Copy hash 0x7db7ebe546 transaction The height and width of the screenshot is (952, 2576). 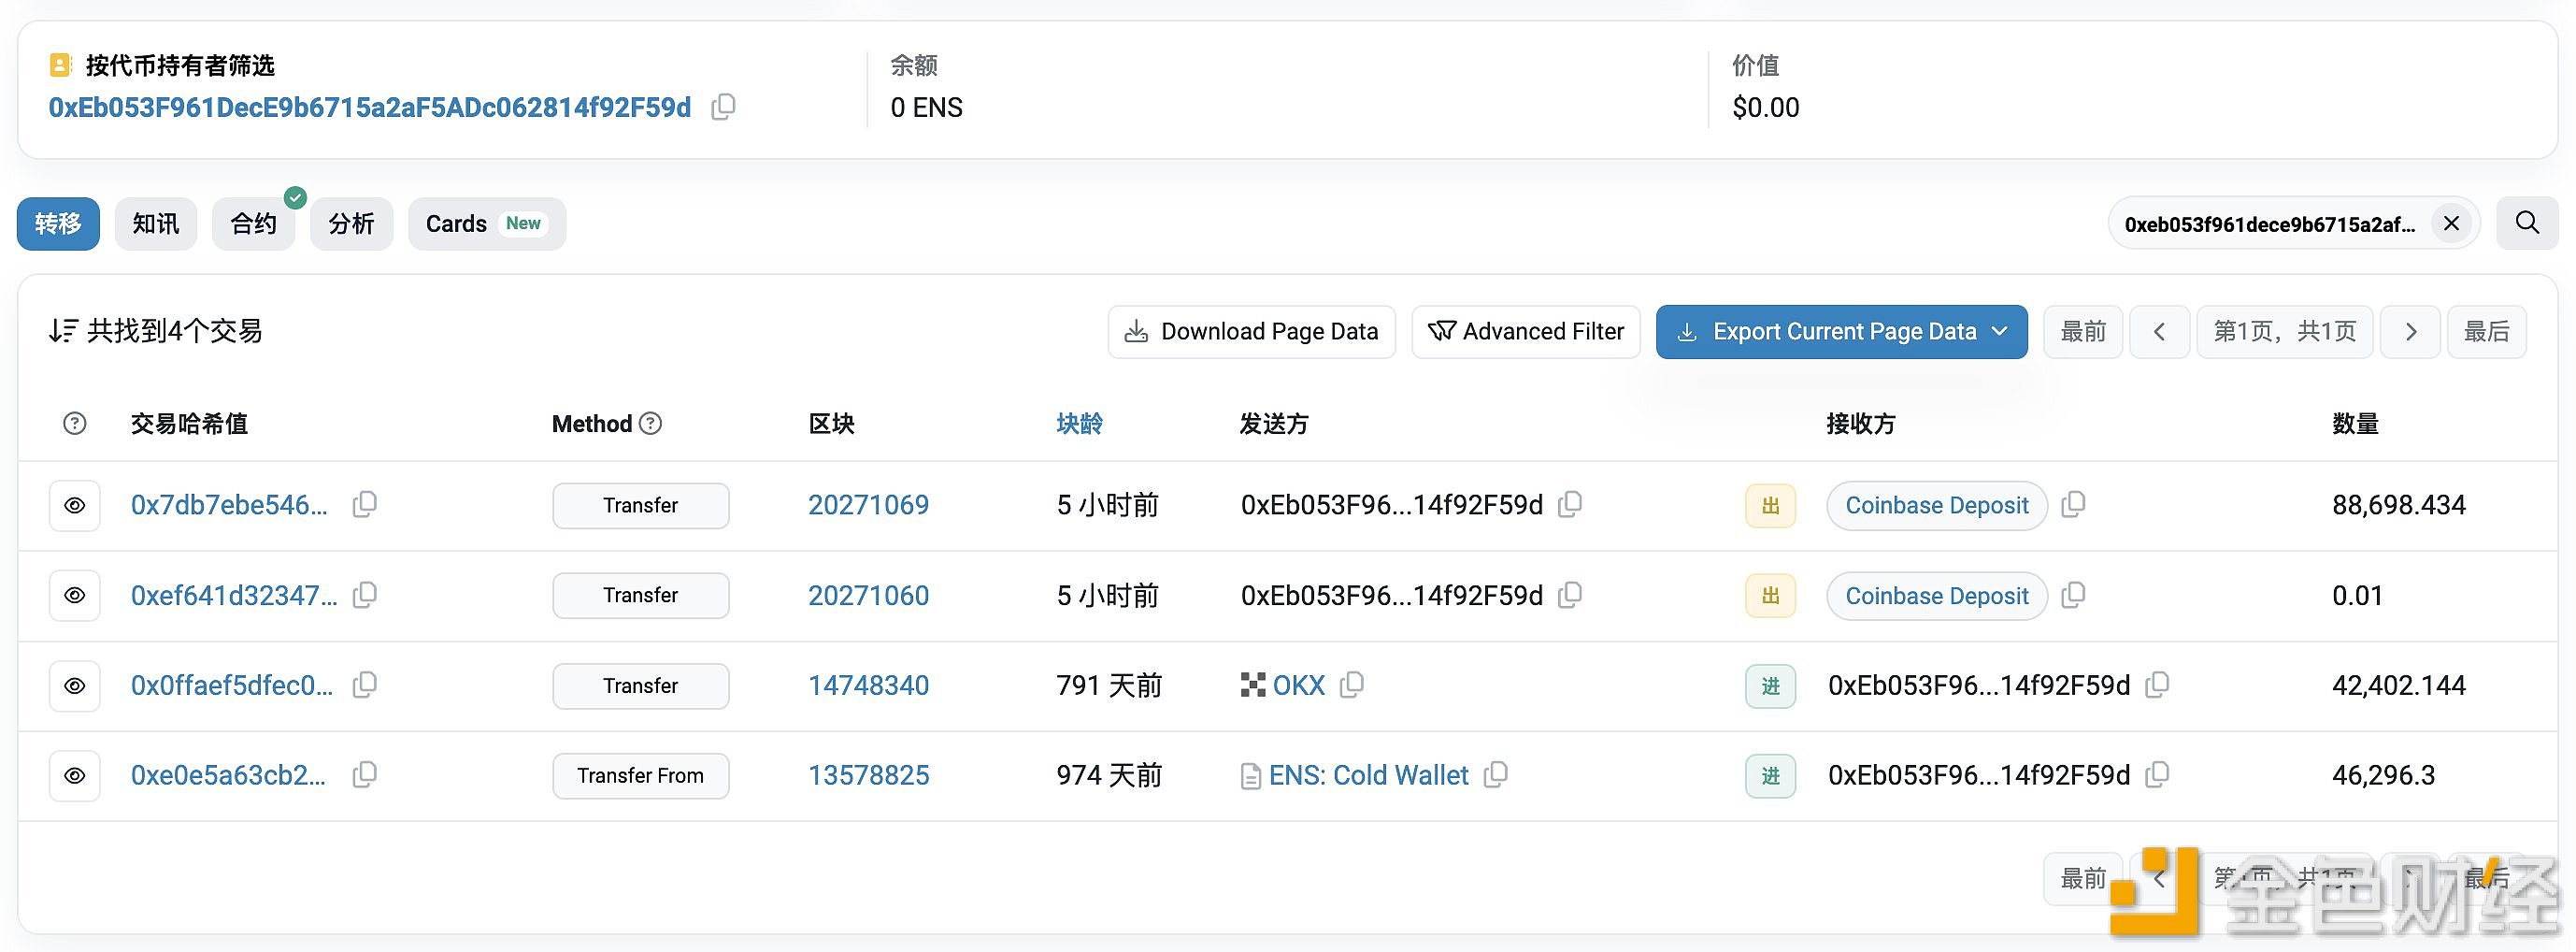pos(365,504)
